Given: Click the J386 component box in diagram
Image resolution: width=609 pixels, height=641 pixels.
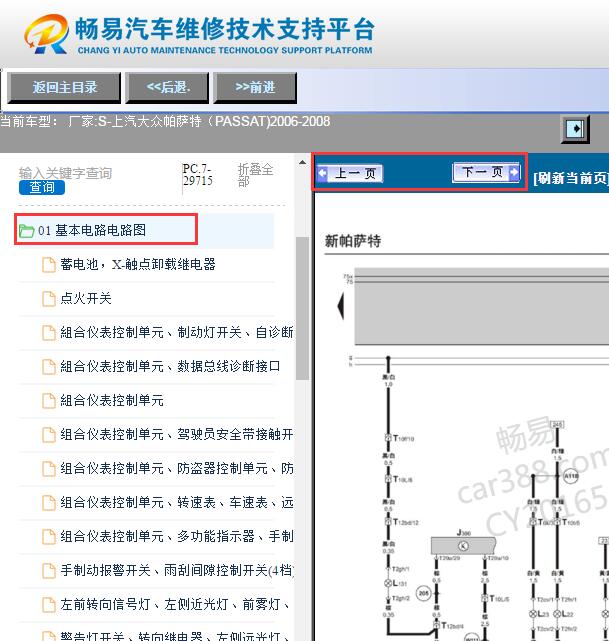Looking at the screenshot, I should pyautogui.click(x=463, y=545).
